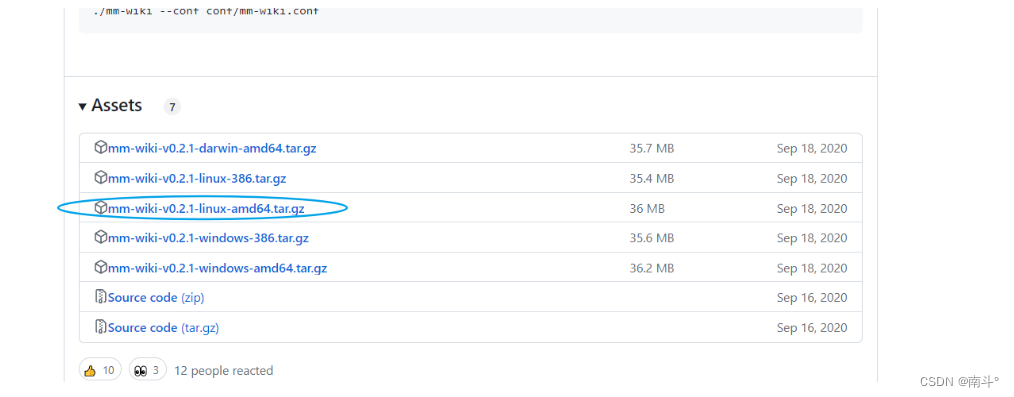The image size is (1014, 397).
Task: Collapse the Assets section triangle
Action: 83,107
